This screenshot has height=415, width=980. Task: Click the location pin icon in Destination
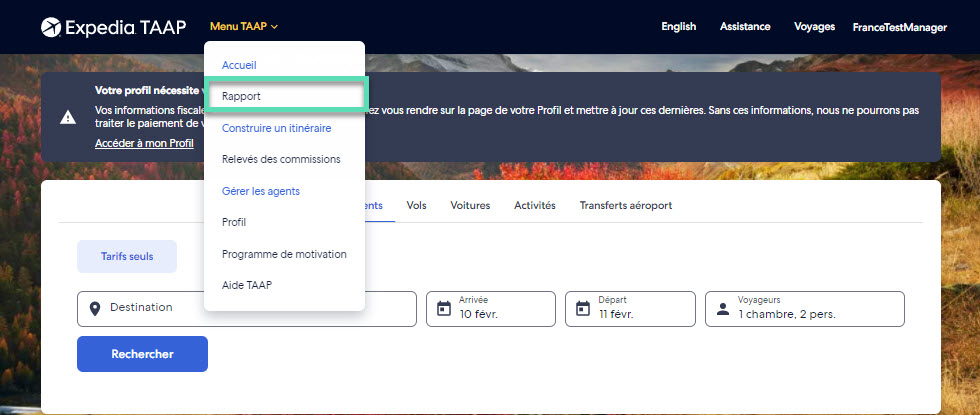pos(95,309)
